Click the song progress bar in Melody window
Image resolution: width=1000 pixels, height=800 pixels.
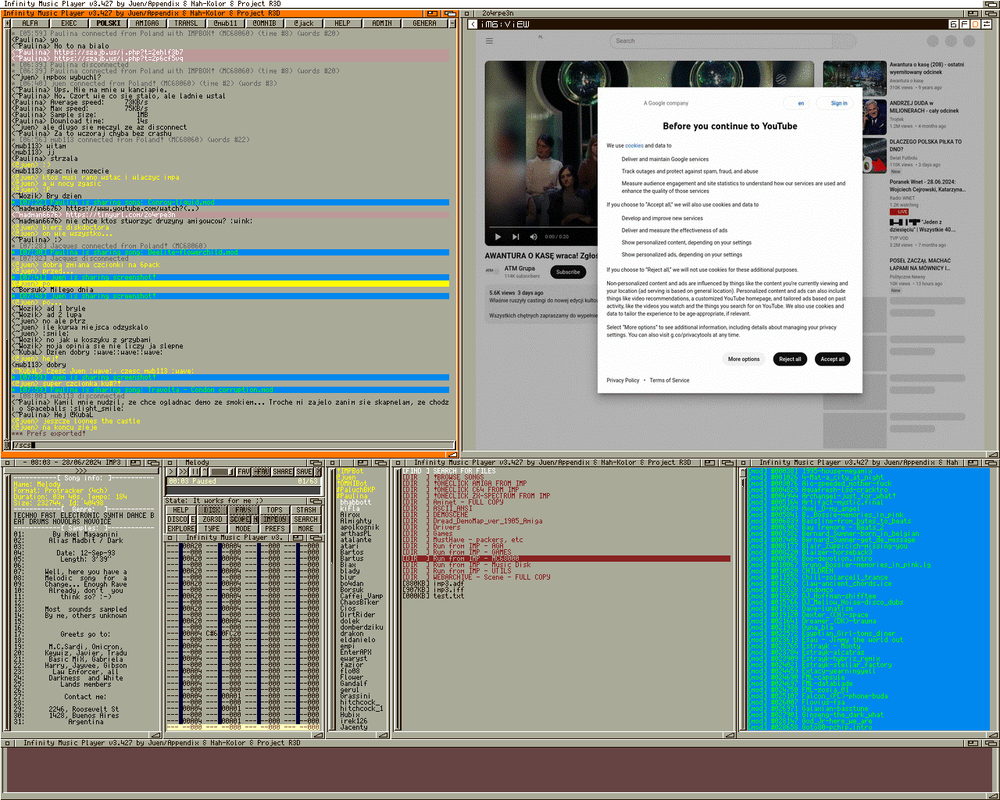coord(243,490)
